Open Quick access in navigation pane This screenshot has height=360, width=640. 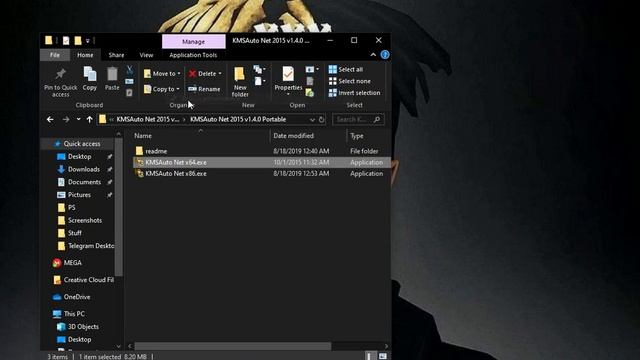[82, 144]
